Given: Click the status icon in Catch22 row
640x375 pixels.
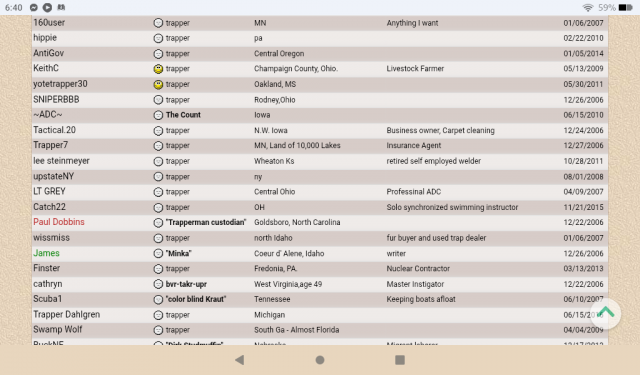Looking at the screenshot, I should pos(158,207).
